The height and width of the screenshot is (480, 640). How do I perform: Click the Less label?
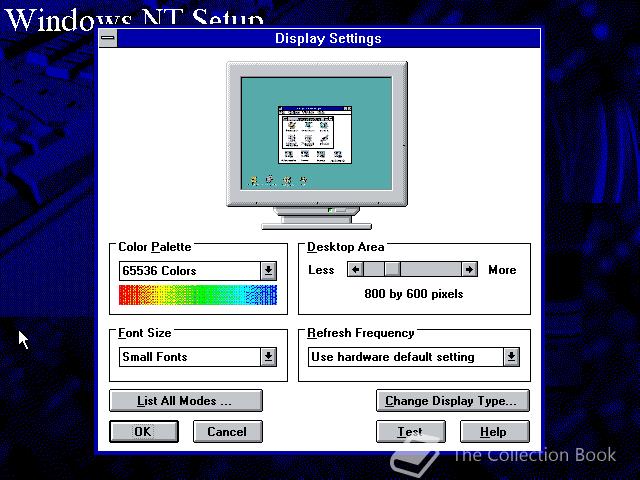(x=321, y=270)
